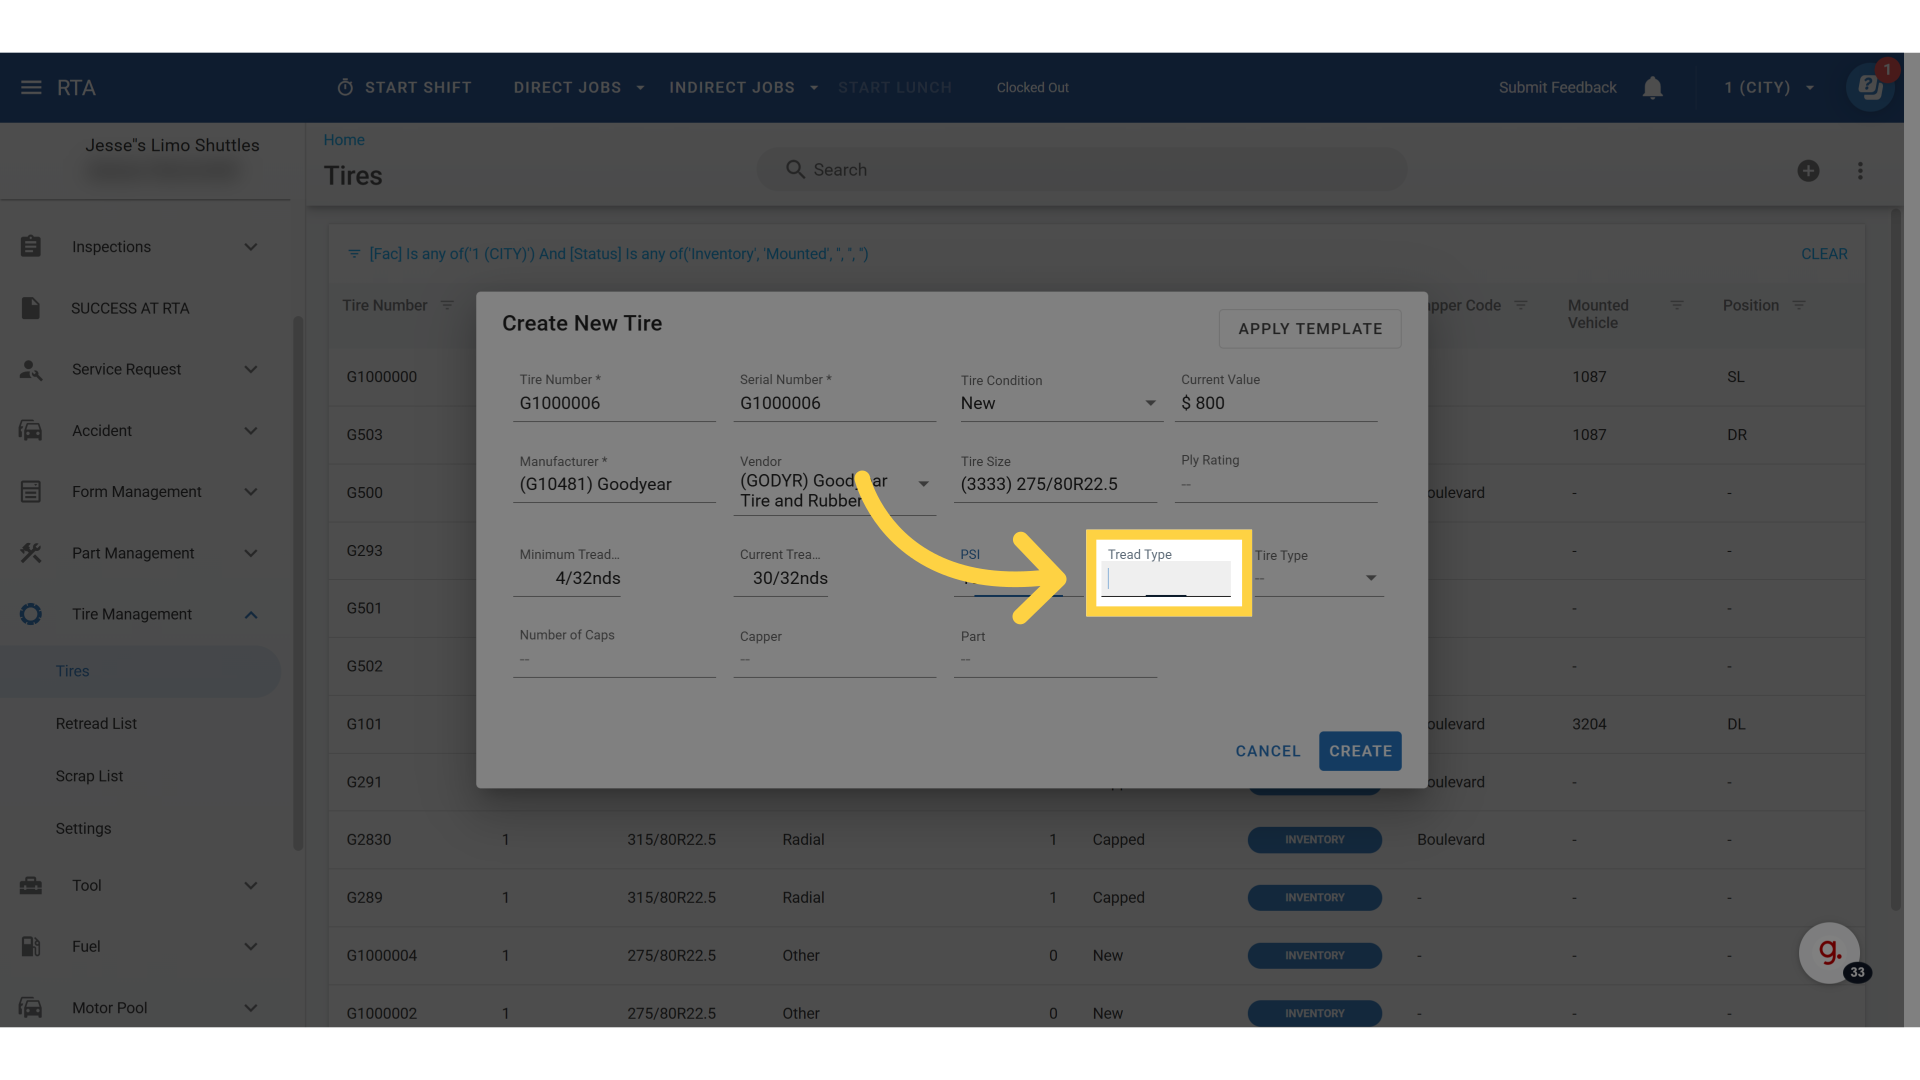Open the Tire Condition dropdown
Screen dimensions: 1920x1080
tap(1150, 403)
